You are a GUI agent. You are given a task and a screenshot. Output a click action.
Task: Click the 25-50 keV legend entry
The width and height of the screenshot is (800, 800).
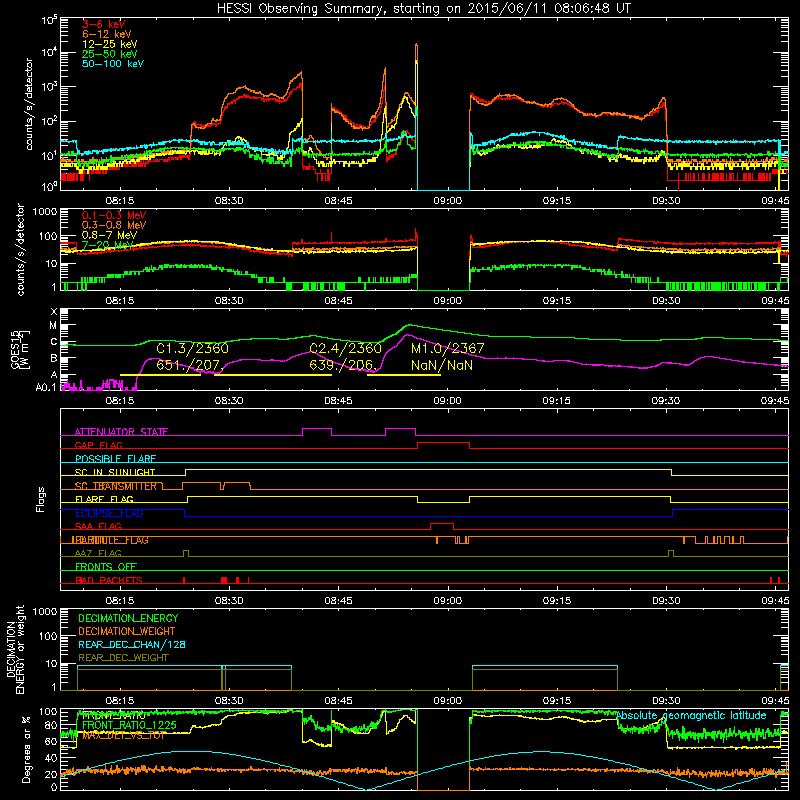(x=110, y=54)
